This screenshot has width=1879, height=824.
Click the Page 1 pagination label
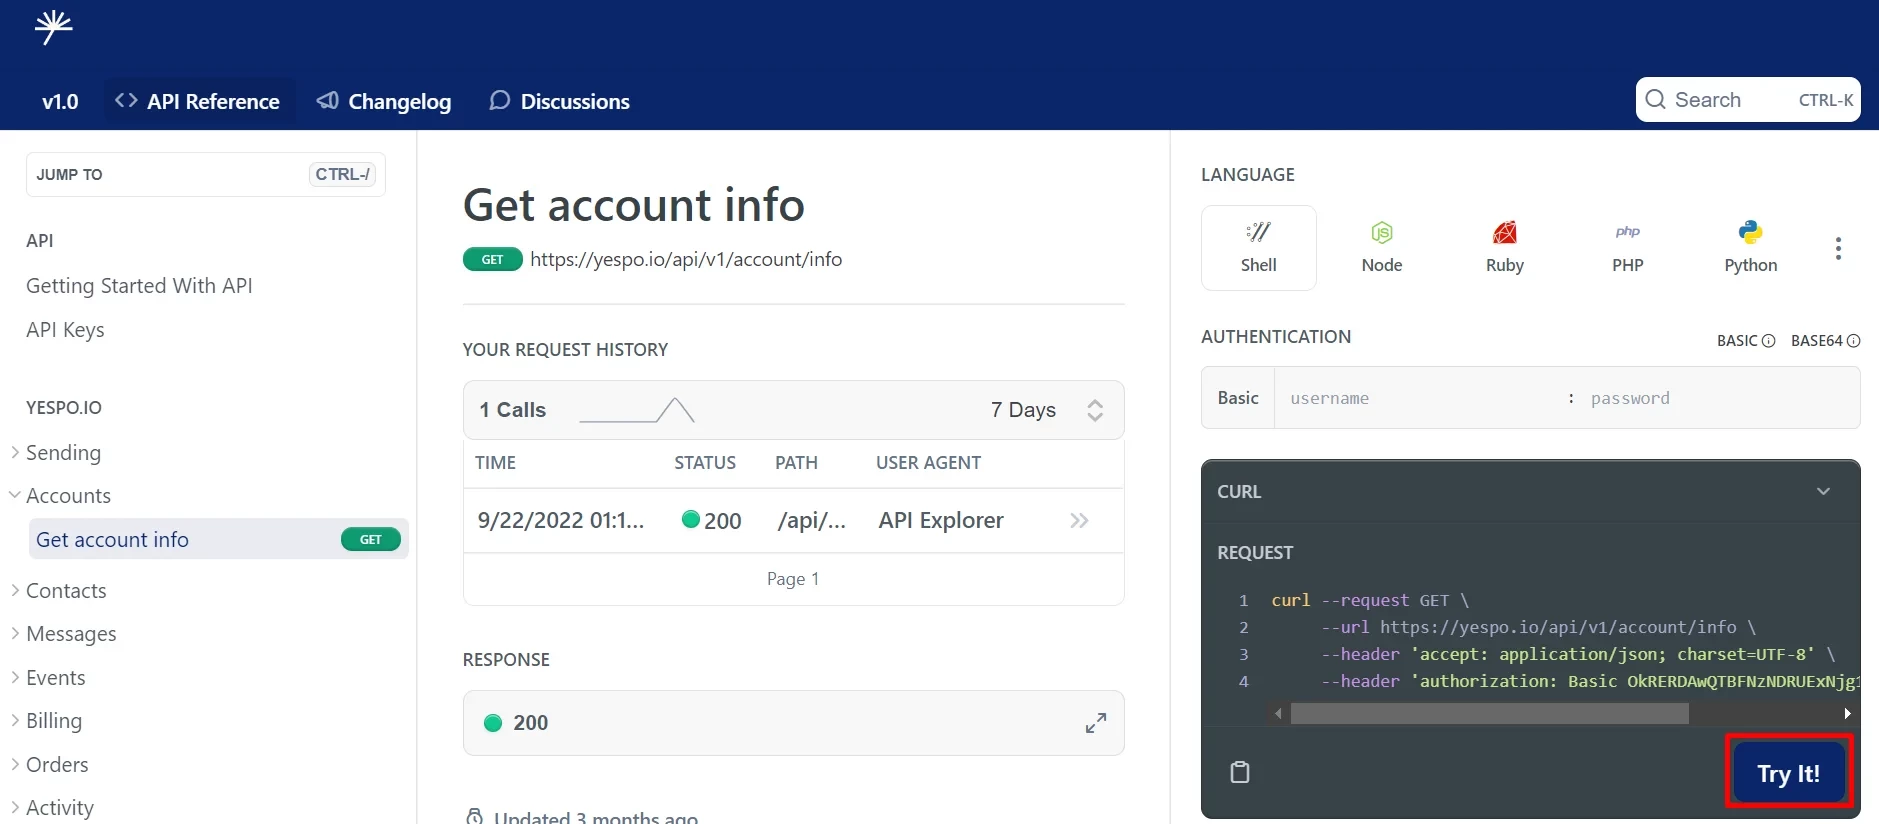[793, 579]
